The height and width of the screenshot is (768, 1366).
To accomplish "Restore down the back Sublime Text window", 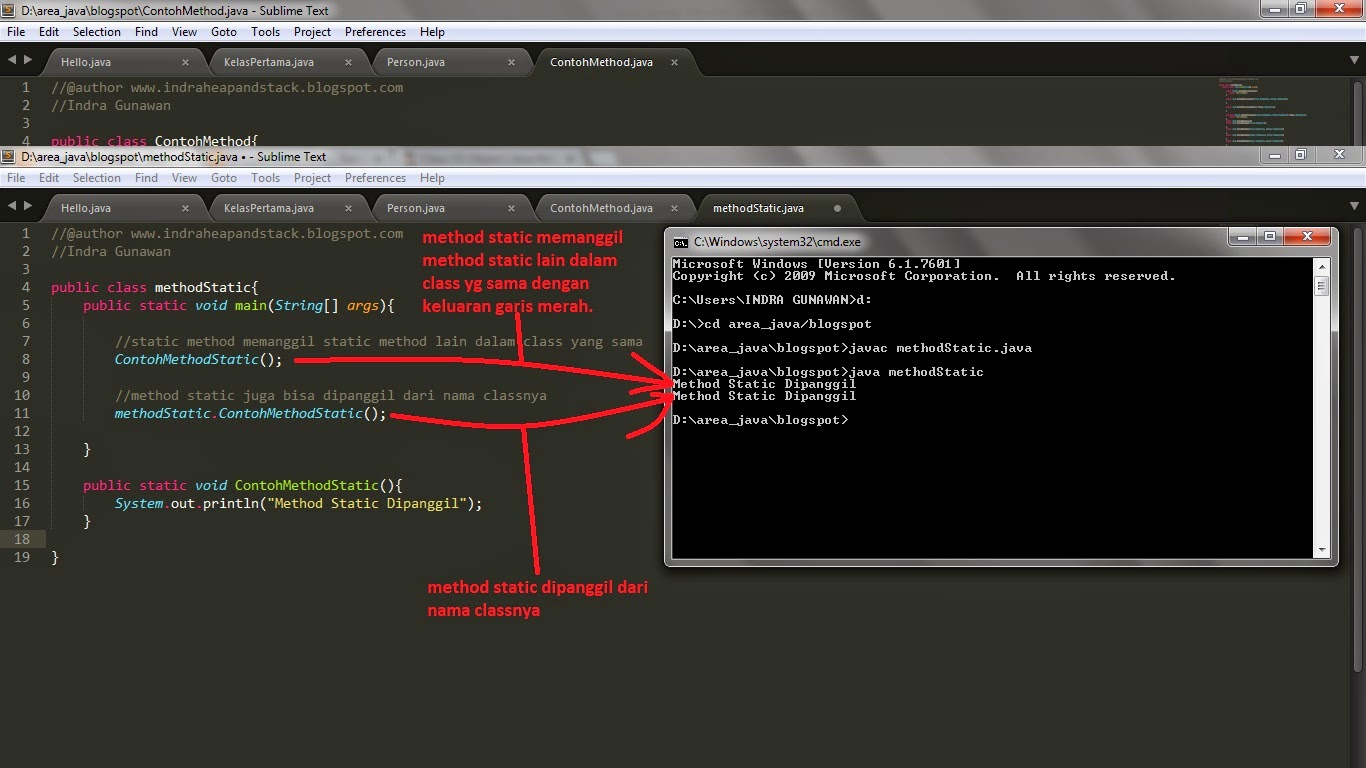I will 1301,8.
